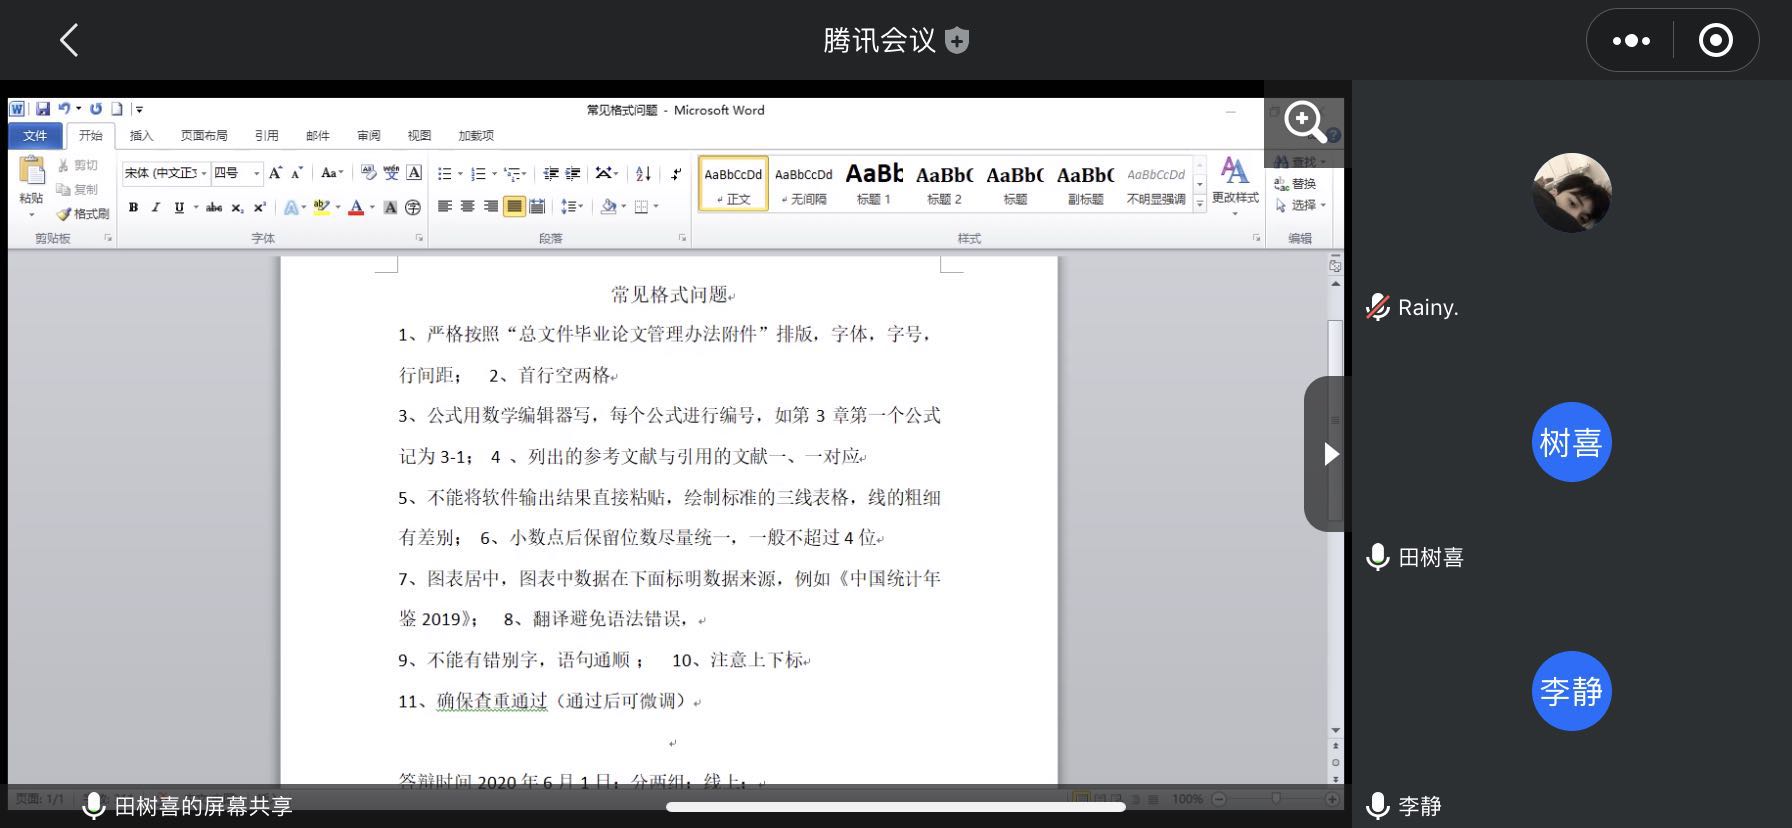The width and height of the screenshot is (1792, 828).
Task: Toggle Bold formatting
Action: pos(133,207)
